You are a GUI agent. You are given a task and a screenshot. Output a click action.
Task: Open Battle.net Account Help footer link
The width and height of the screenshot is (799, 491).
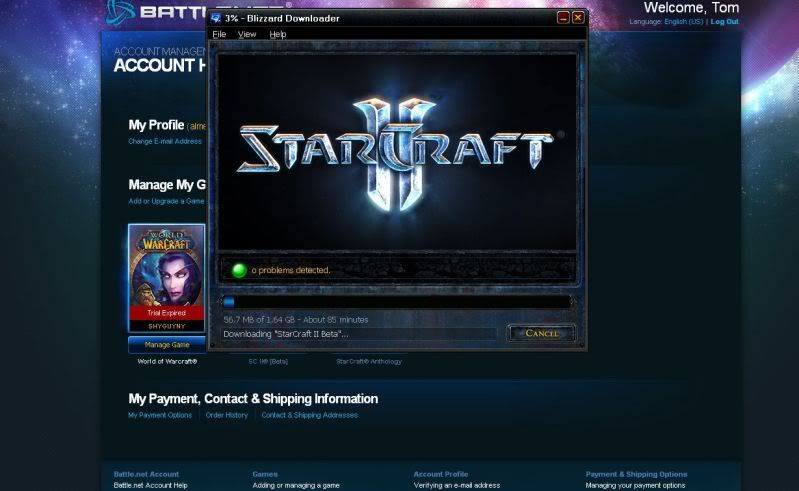coord(150,485)
